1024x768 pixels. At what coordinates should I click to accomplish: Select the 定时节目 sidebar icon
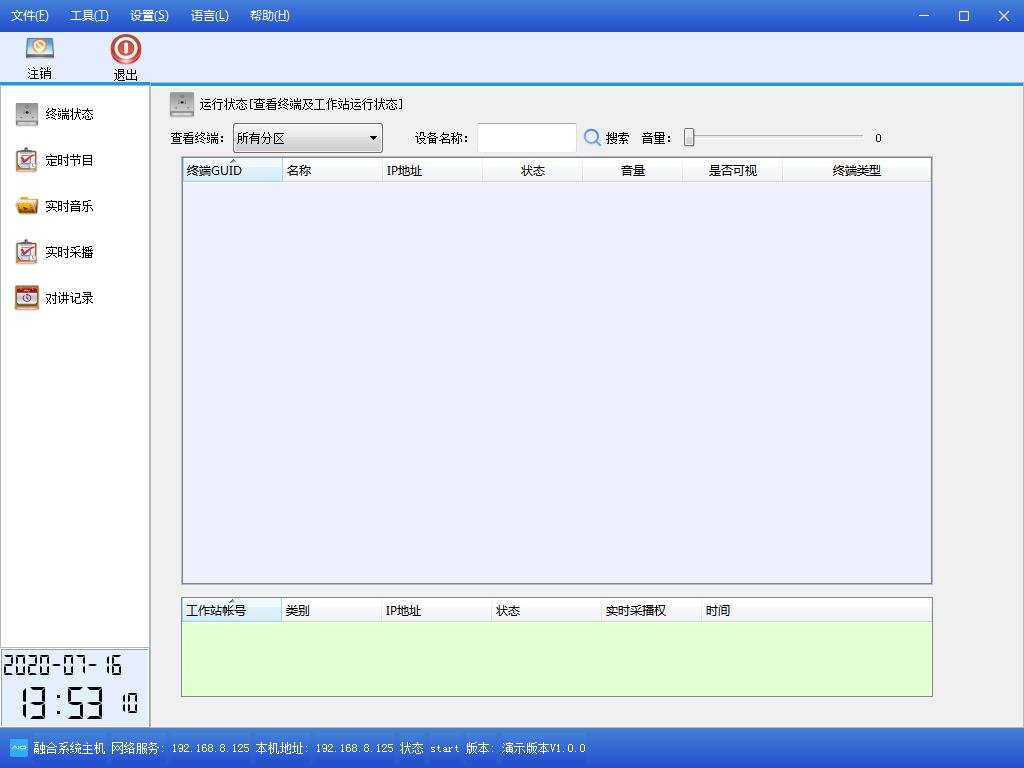(x=27, y=160)
